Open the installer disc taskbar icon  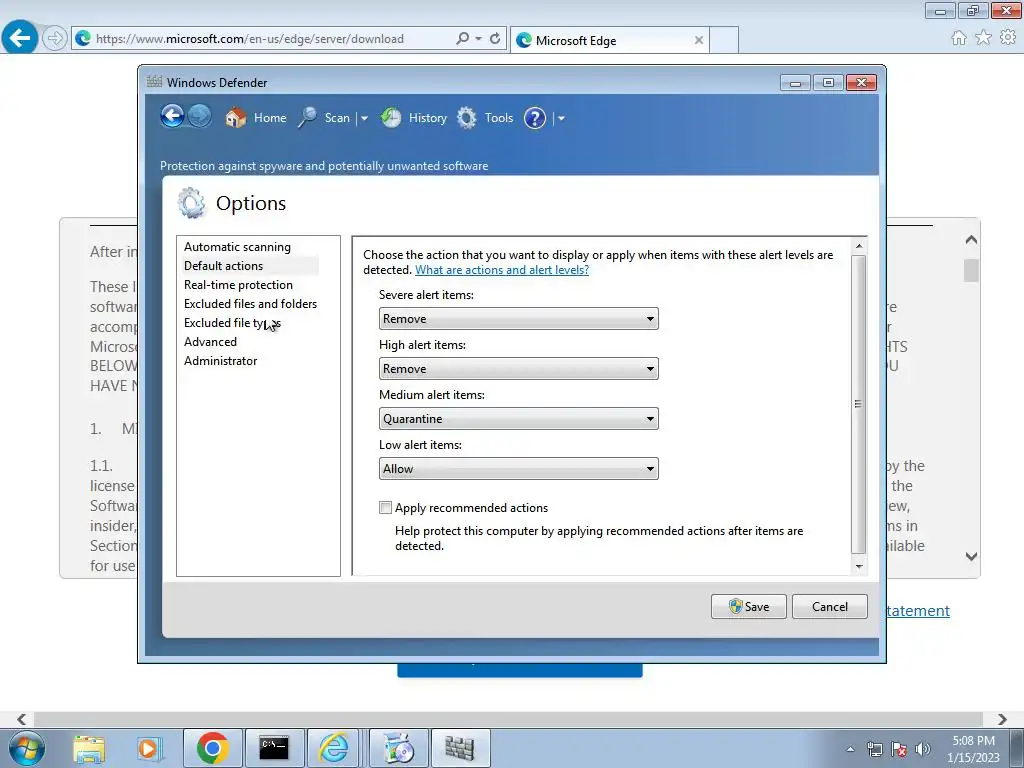pos(398,748)
